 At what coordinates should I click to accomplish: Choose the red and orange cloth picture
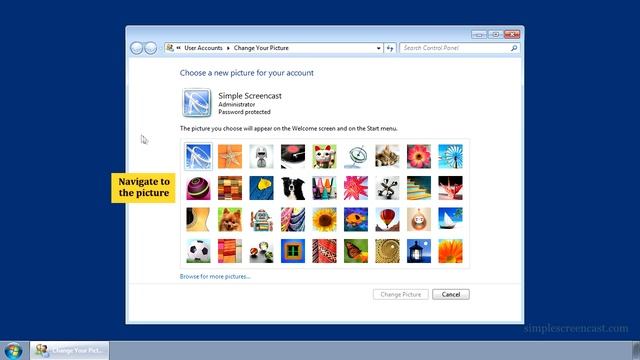tap(230, 251)
